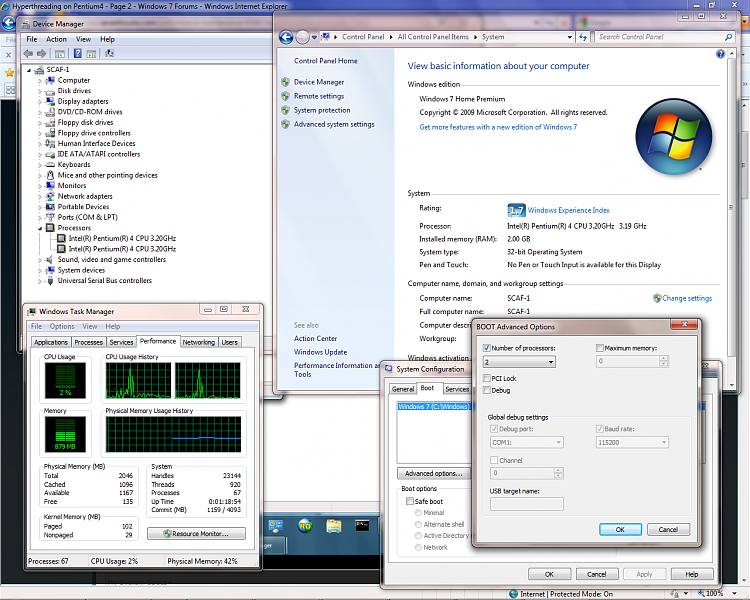
Task: Click the Sound, video and game controllers icon
Action: tap(50, 259)
